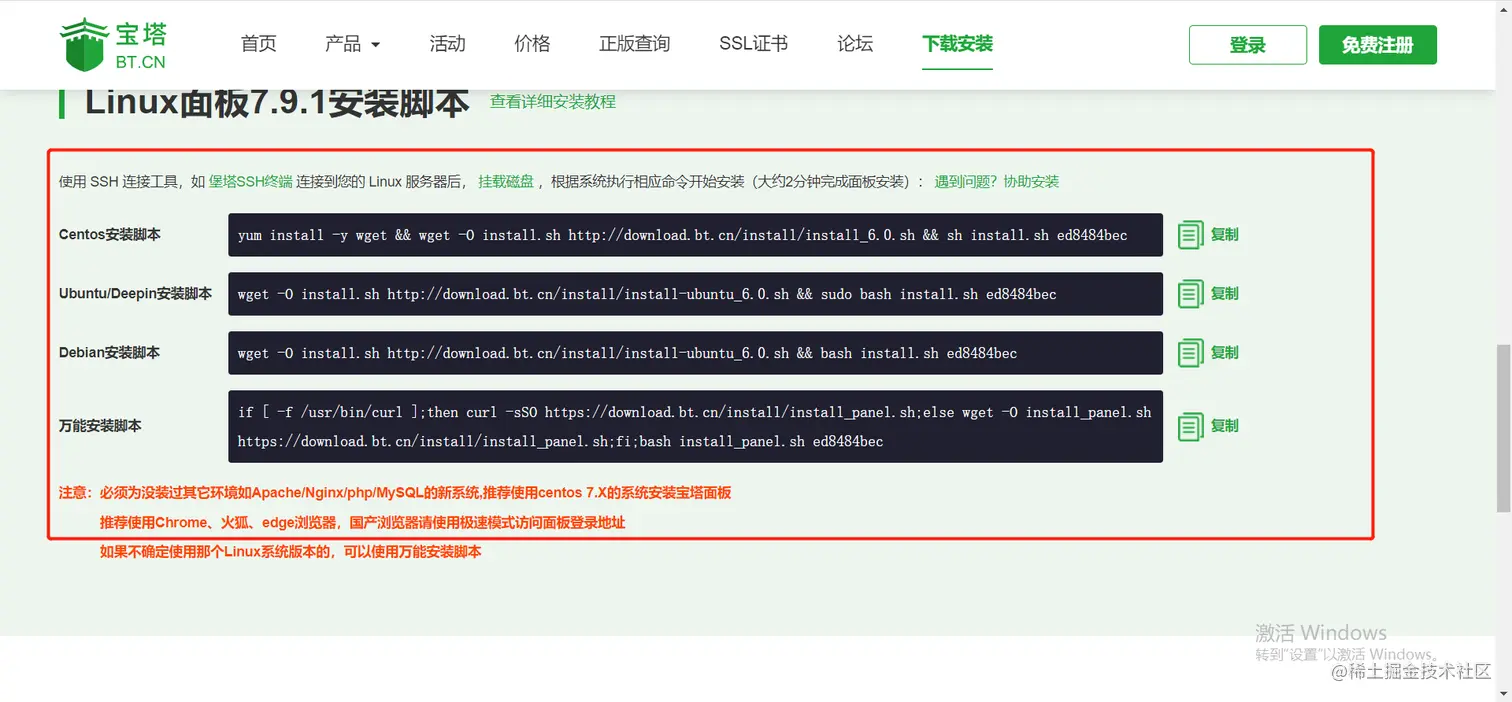
Task: Click the 注意 warning about new systems
Action: click(395, 493)
